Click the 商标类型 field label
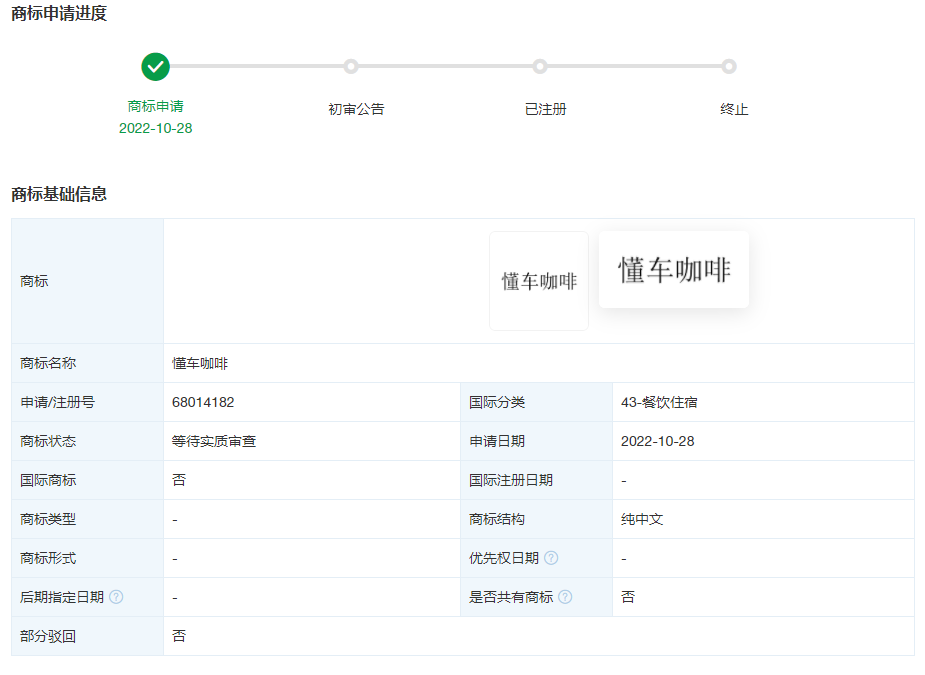 coord(48,519)
